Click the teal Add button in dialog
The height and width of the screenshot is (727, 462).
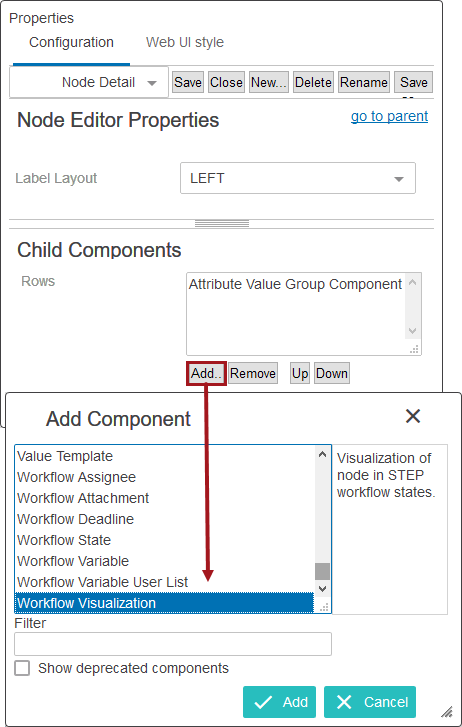[279, 702]
